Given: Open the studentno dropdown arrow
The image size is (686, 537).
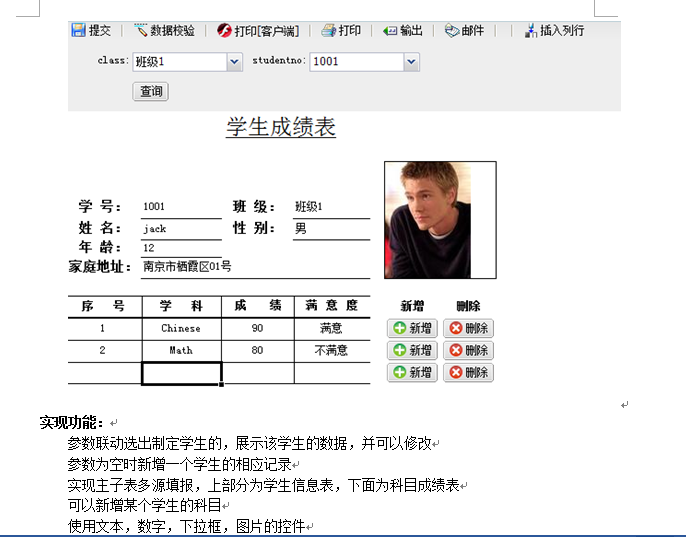Looking at the screenshot, I should pyautogui.click(x=411, y=62).
